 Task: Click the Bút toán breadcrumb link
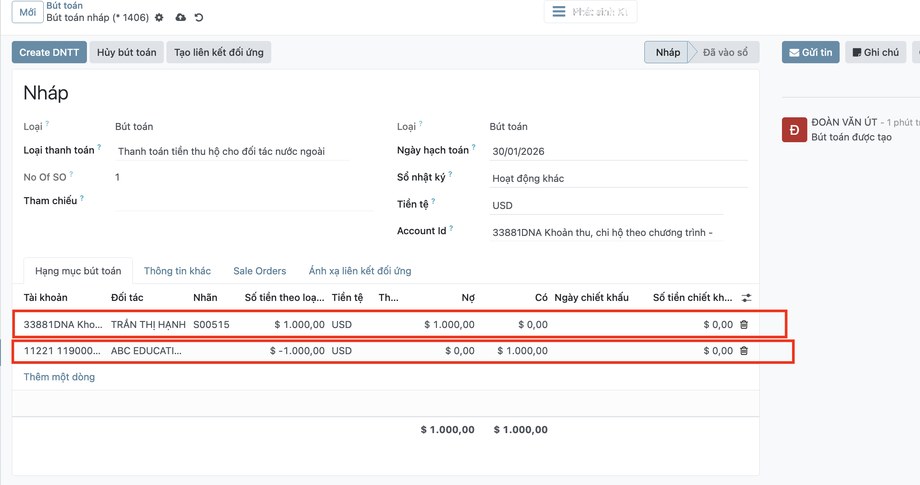(x=65, y=5)
